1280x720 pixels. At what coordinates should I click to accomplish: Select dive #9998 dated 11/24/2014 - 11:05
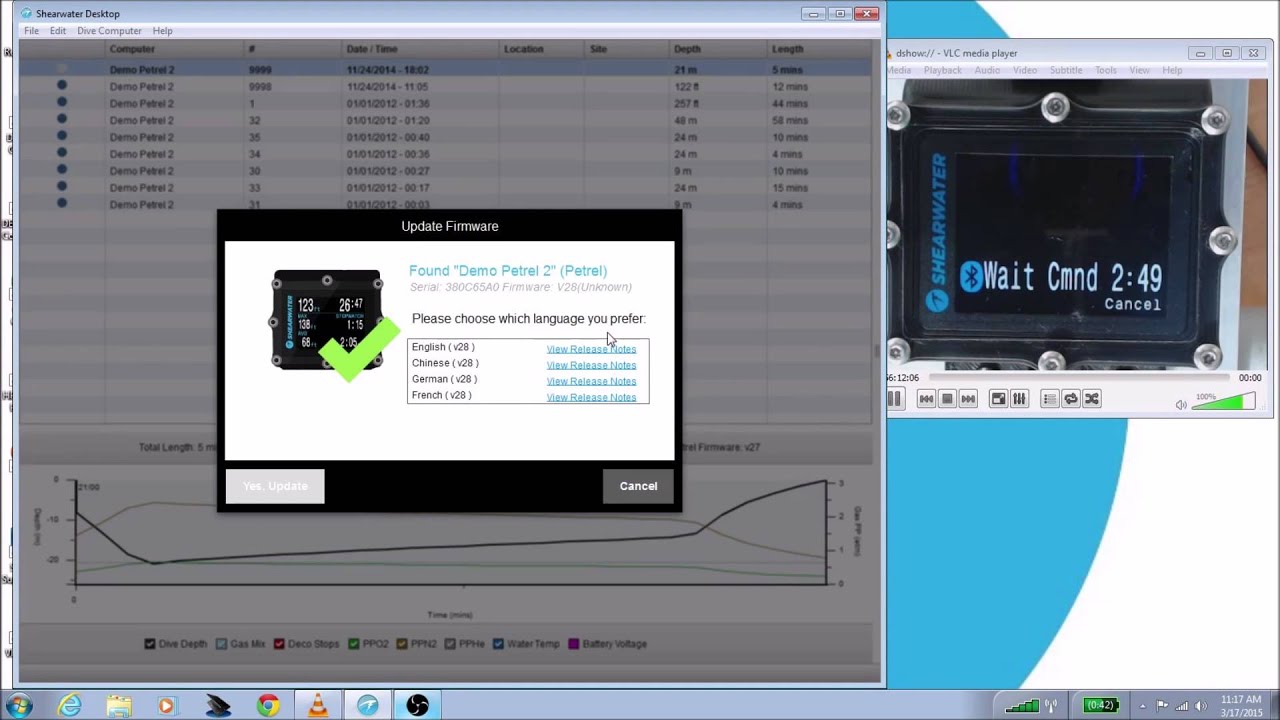445,87
